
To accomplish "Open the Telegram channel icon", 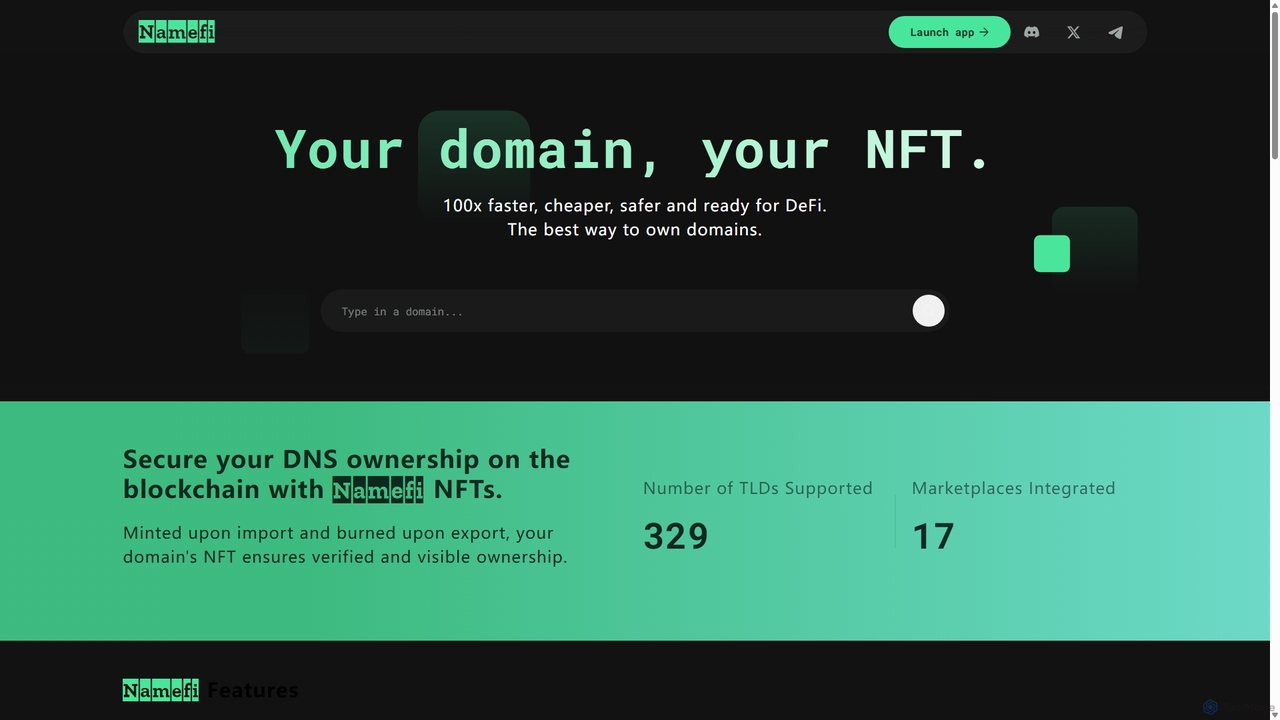I will coord(1115,32).
